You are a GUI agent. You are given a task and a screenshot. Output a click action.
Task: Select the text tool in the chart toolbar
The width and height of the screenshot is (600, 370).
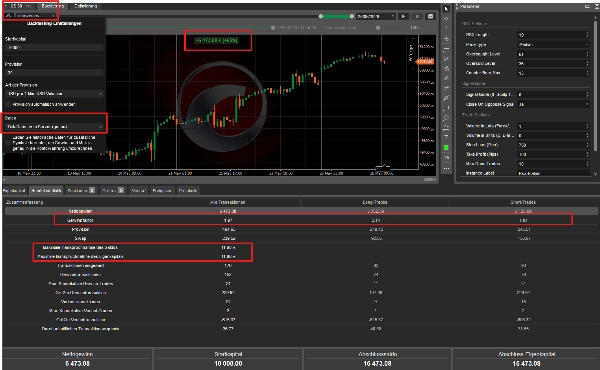tap(446, 137)
